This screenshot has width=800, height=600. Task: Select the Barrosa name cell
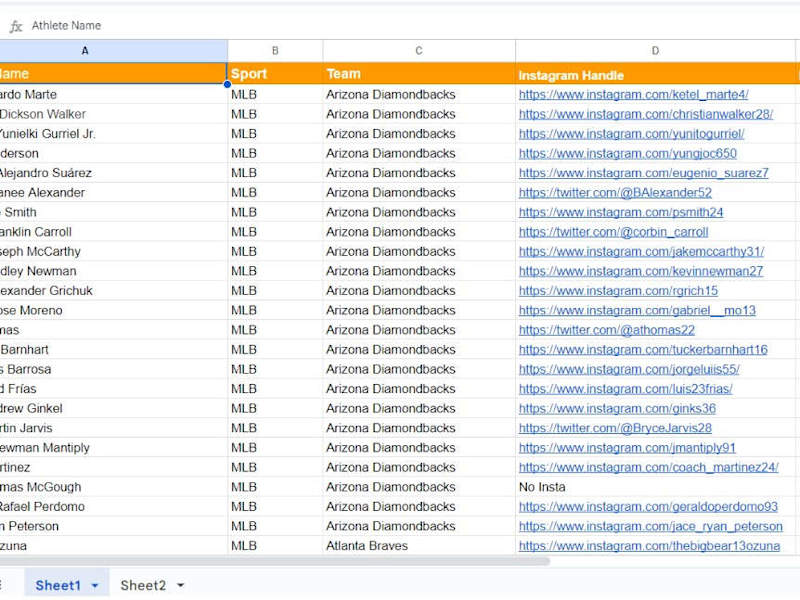point(113,369)
